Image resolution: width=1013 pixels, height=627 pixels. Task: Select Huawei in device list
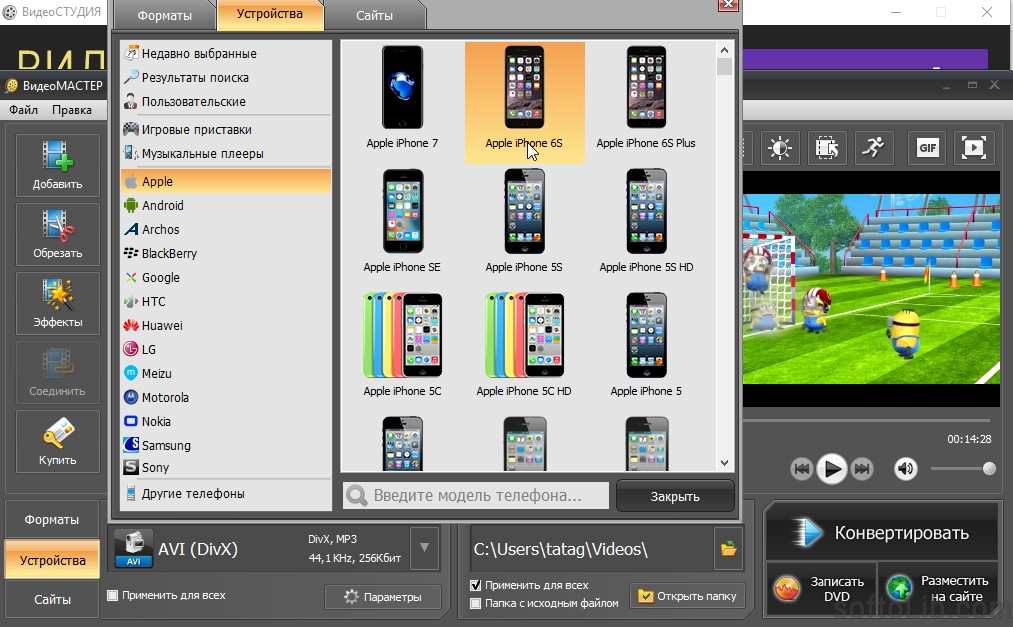[225, 325]
